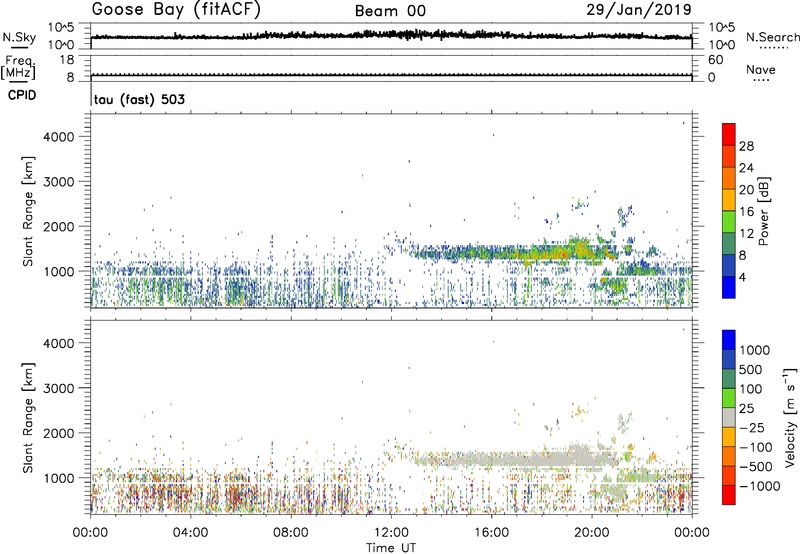
Task: Pick the bright blue bottom power bar segment
Action: 729,287
